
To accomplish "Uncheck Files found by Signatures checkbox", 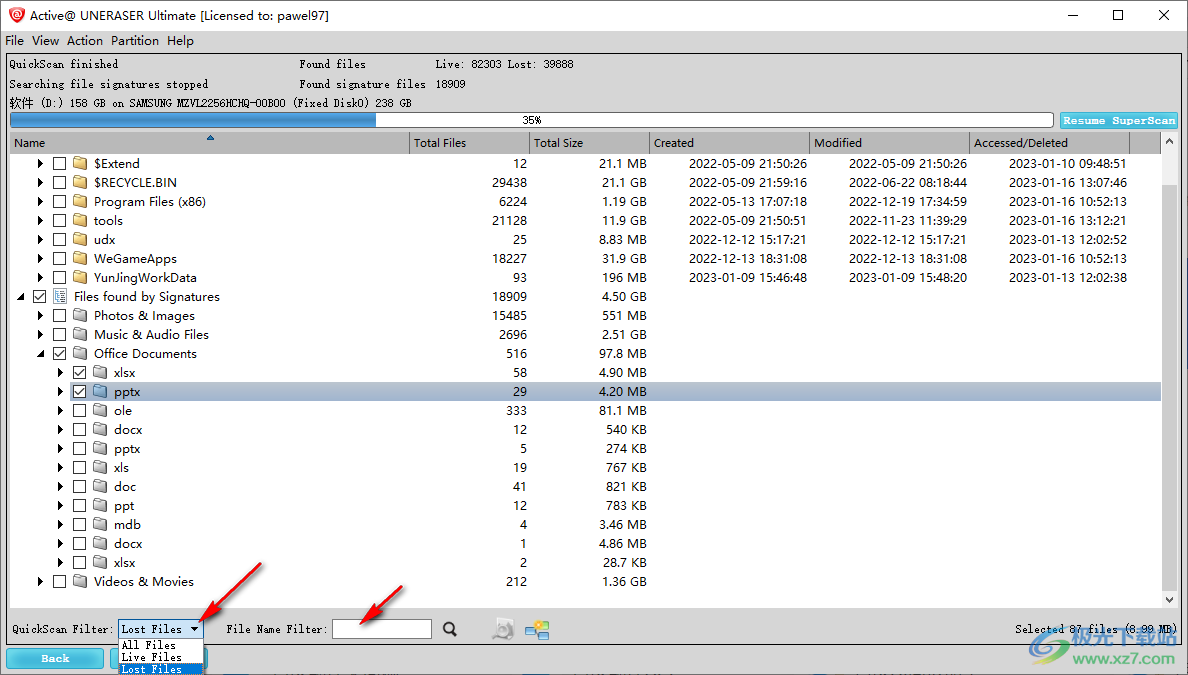I will coord(39,296).
